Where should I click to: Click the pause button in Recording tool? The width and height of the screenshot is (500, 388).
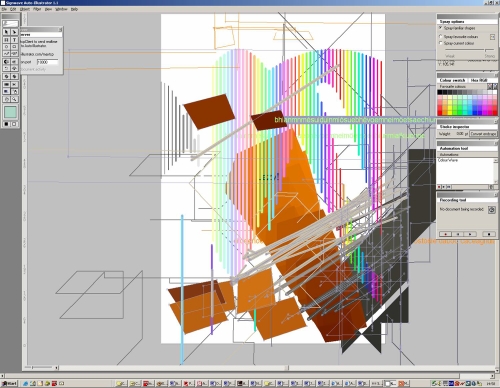tap(458, 234)
